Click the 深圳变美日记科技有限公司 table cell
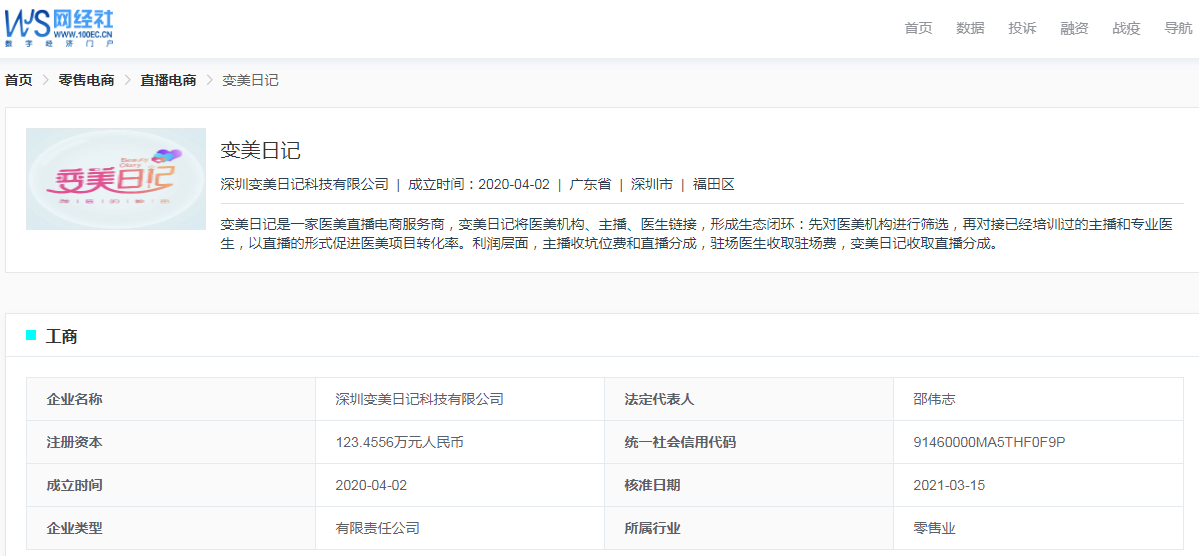 [460, 399]
